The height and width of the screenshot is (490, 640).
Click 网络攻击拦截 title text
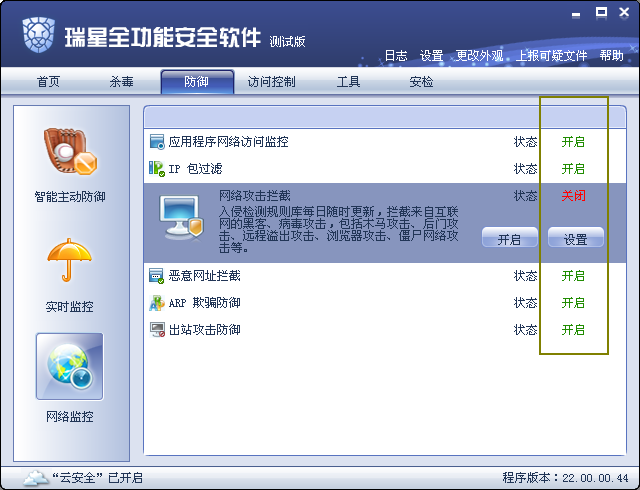pyautogui.click(x=255, y=196)
